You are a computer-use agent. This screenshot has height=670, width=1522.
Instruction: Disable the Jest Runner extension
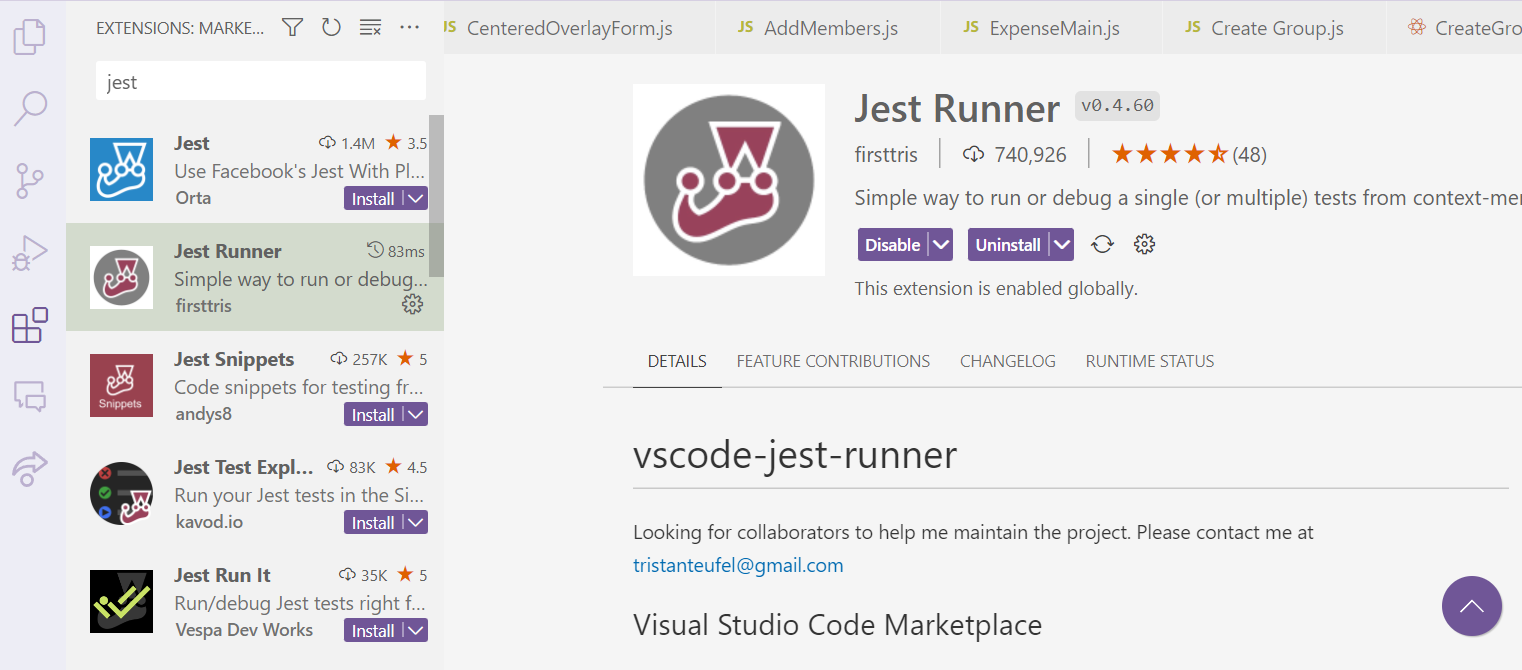(892, 244)
